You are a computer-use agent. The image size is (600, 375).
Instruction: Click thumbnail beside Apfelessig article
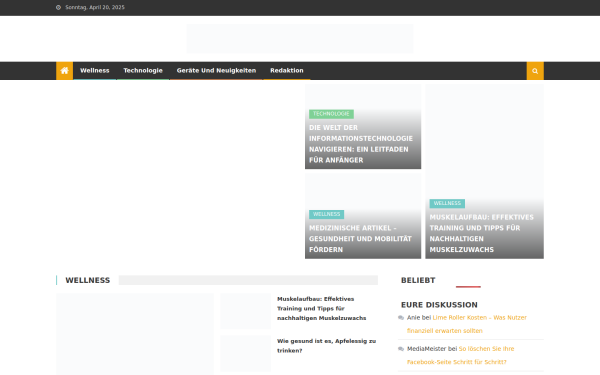(x=245, y=353)
